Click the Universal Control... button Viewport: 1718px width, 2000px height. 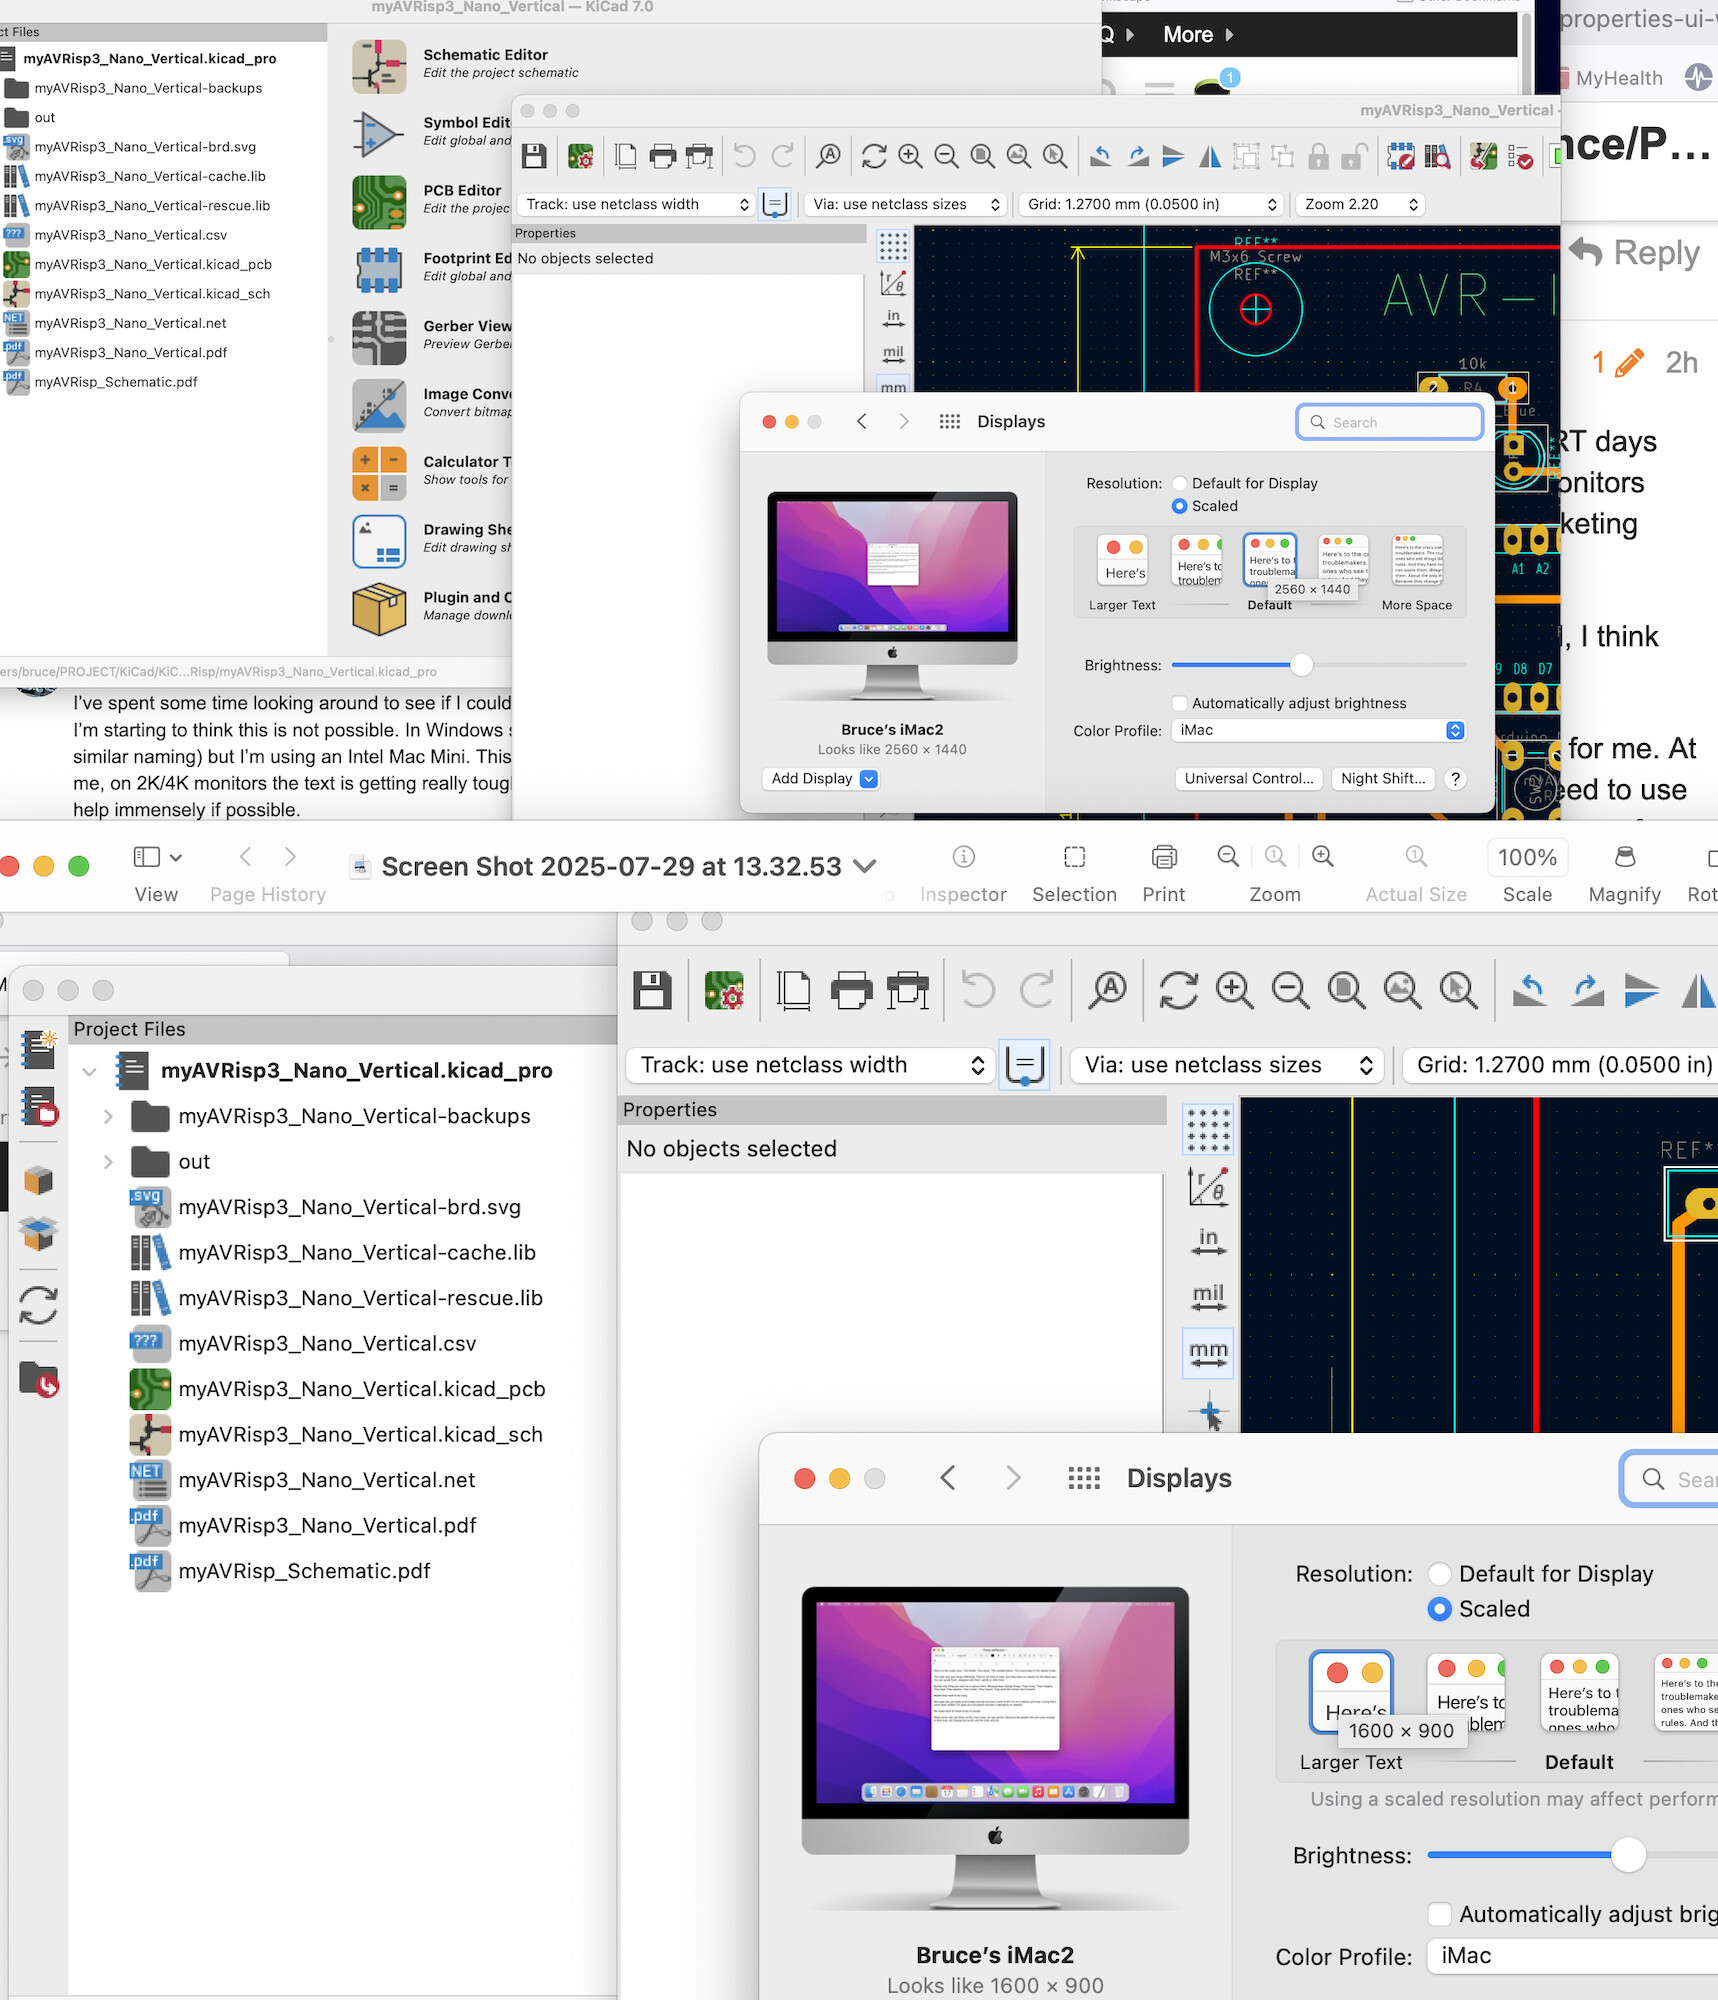(x=1249, y=779)
